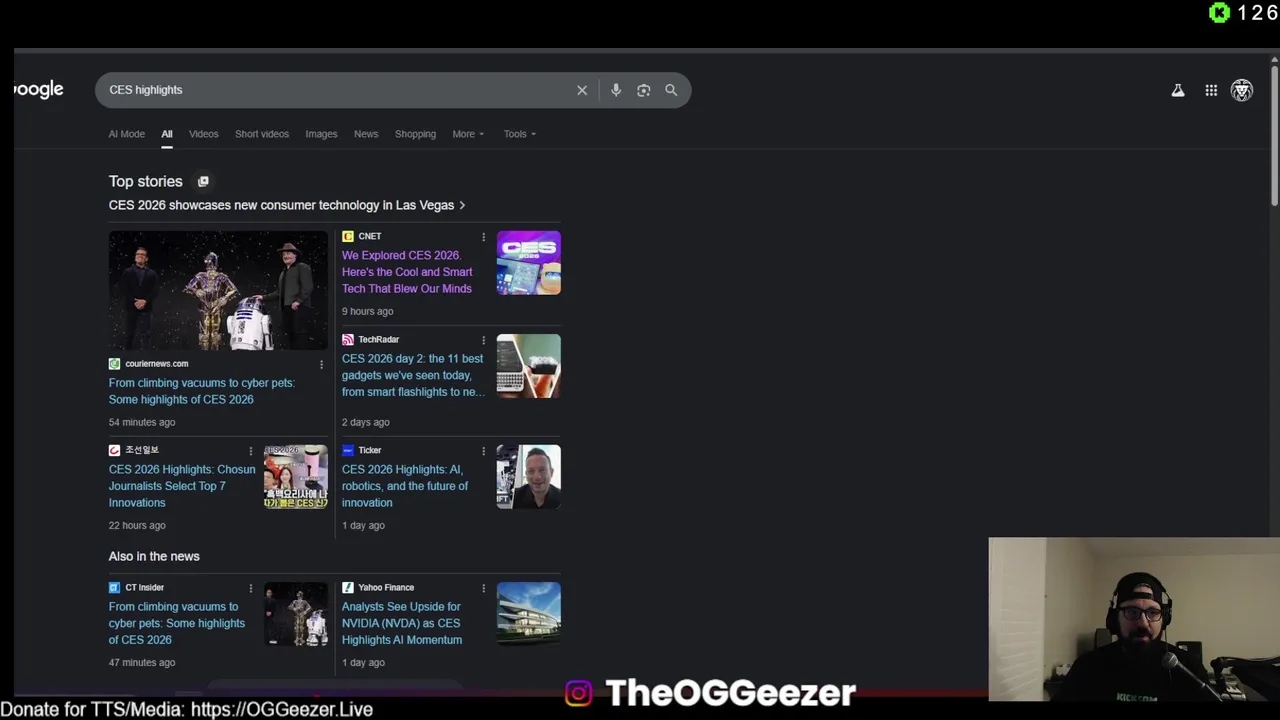1280x720 pixels.
Task: Start voice search with the microphone icon
Action: (x=616, y=90)
